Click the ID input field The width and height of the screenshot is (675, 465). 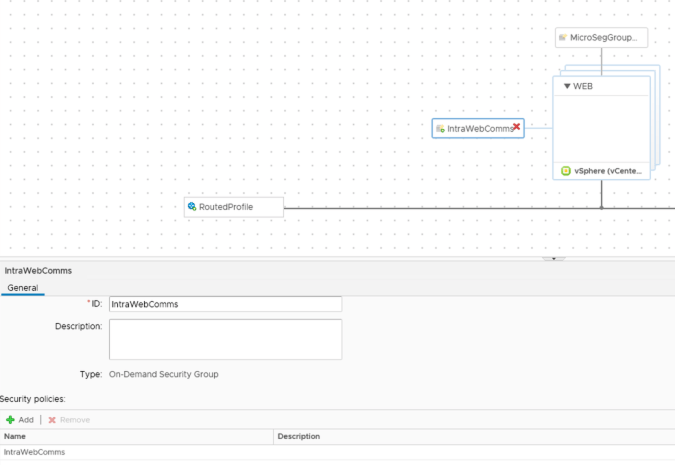click(226, 304)
